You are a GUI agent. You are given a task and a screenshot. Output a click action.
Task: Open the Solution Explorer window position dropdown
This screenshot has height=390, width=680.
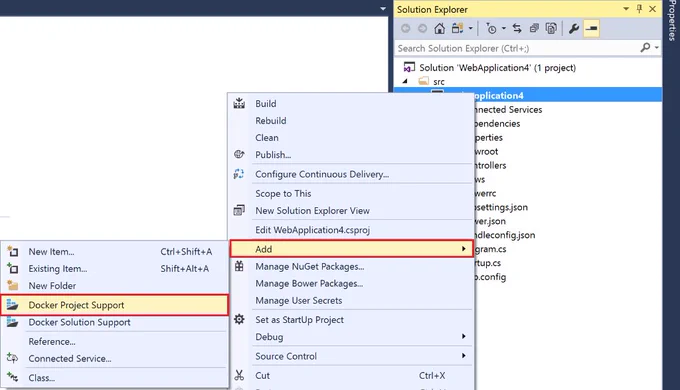click(x=626, y=9)
